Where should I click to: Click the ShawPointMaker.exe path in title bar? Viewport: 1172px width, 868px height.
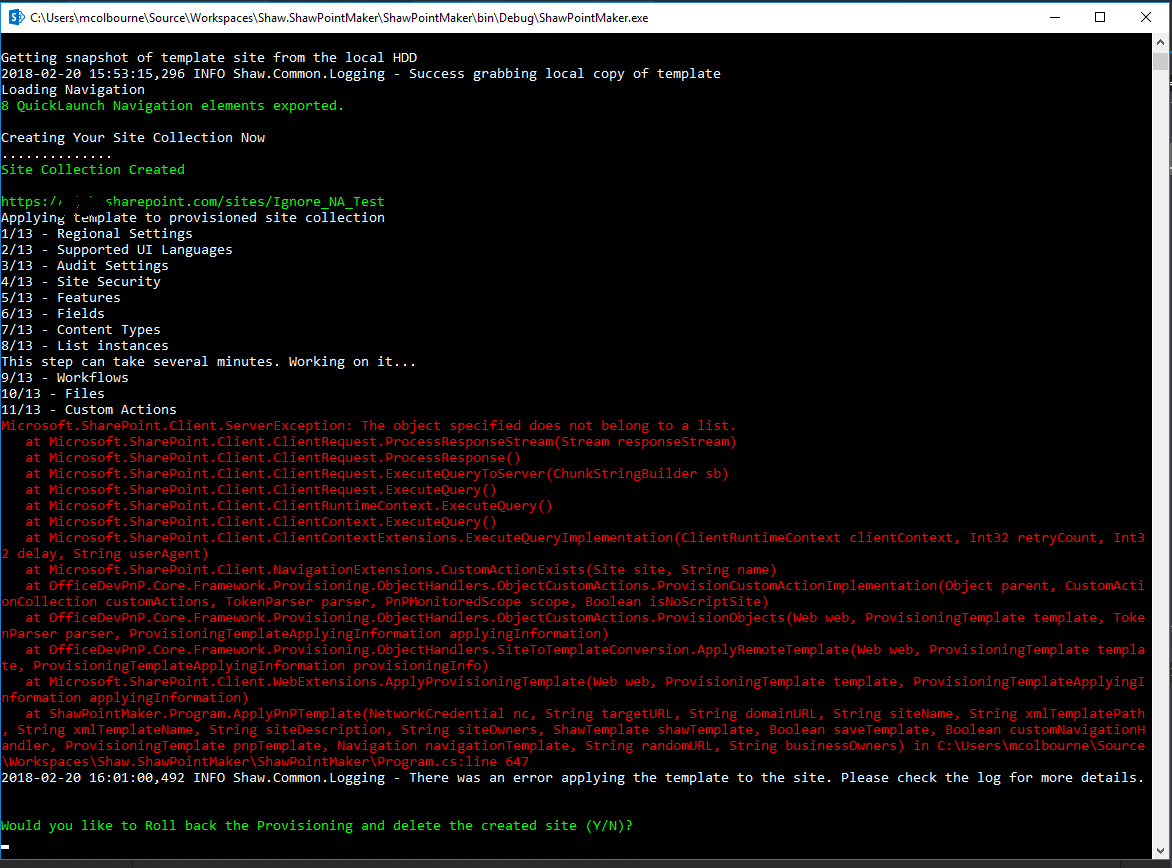pyautogui.click(x=339, y=18)
